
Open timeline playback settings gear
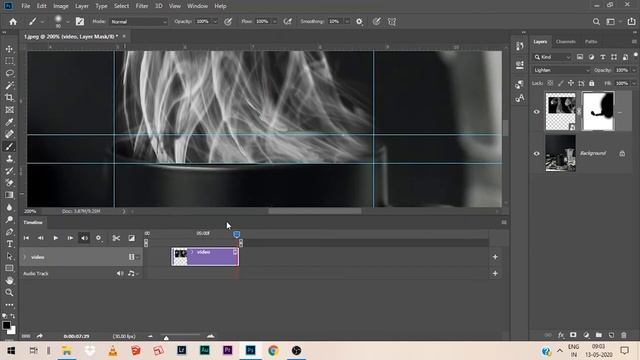click(98, 238)
